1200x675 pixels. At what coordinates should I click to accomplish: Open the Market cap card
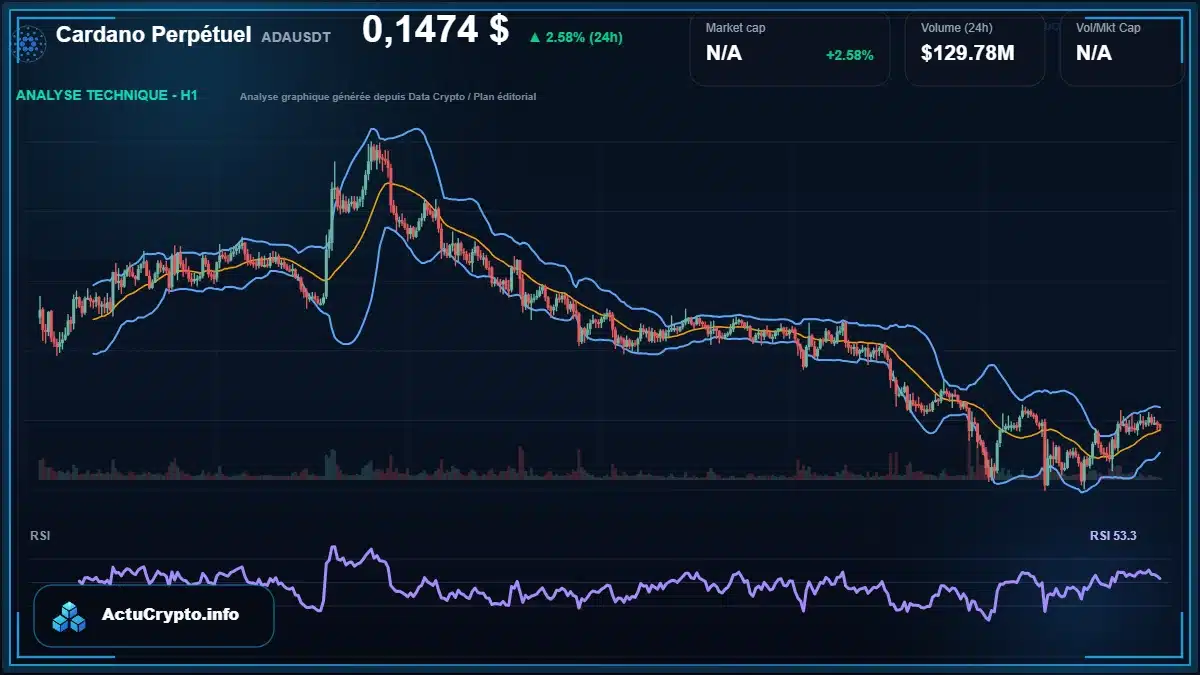click(x=789, y=47)
